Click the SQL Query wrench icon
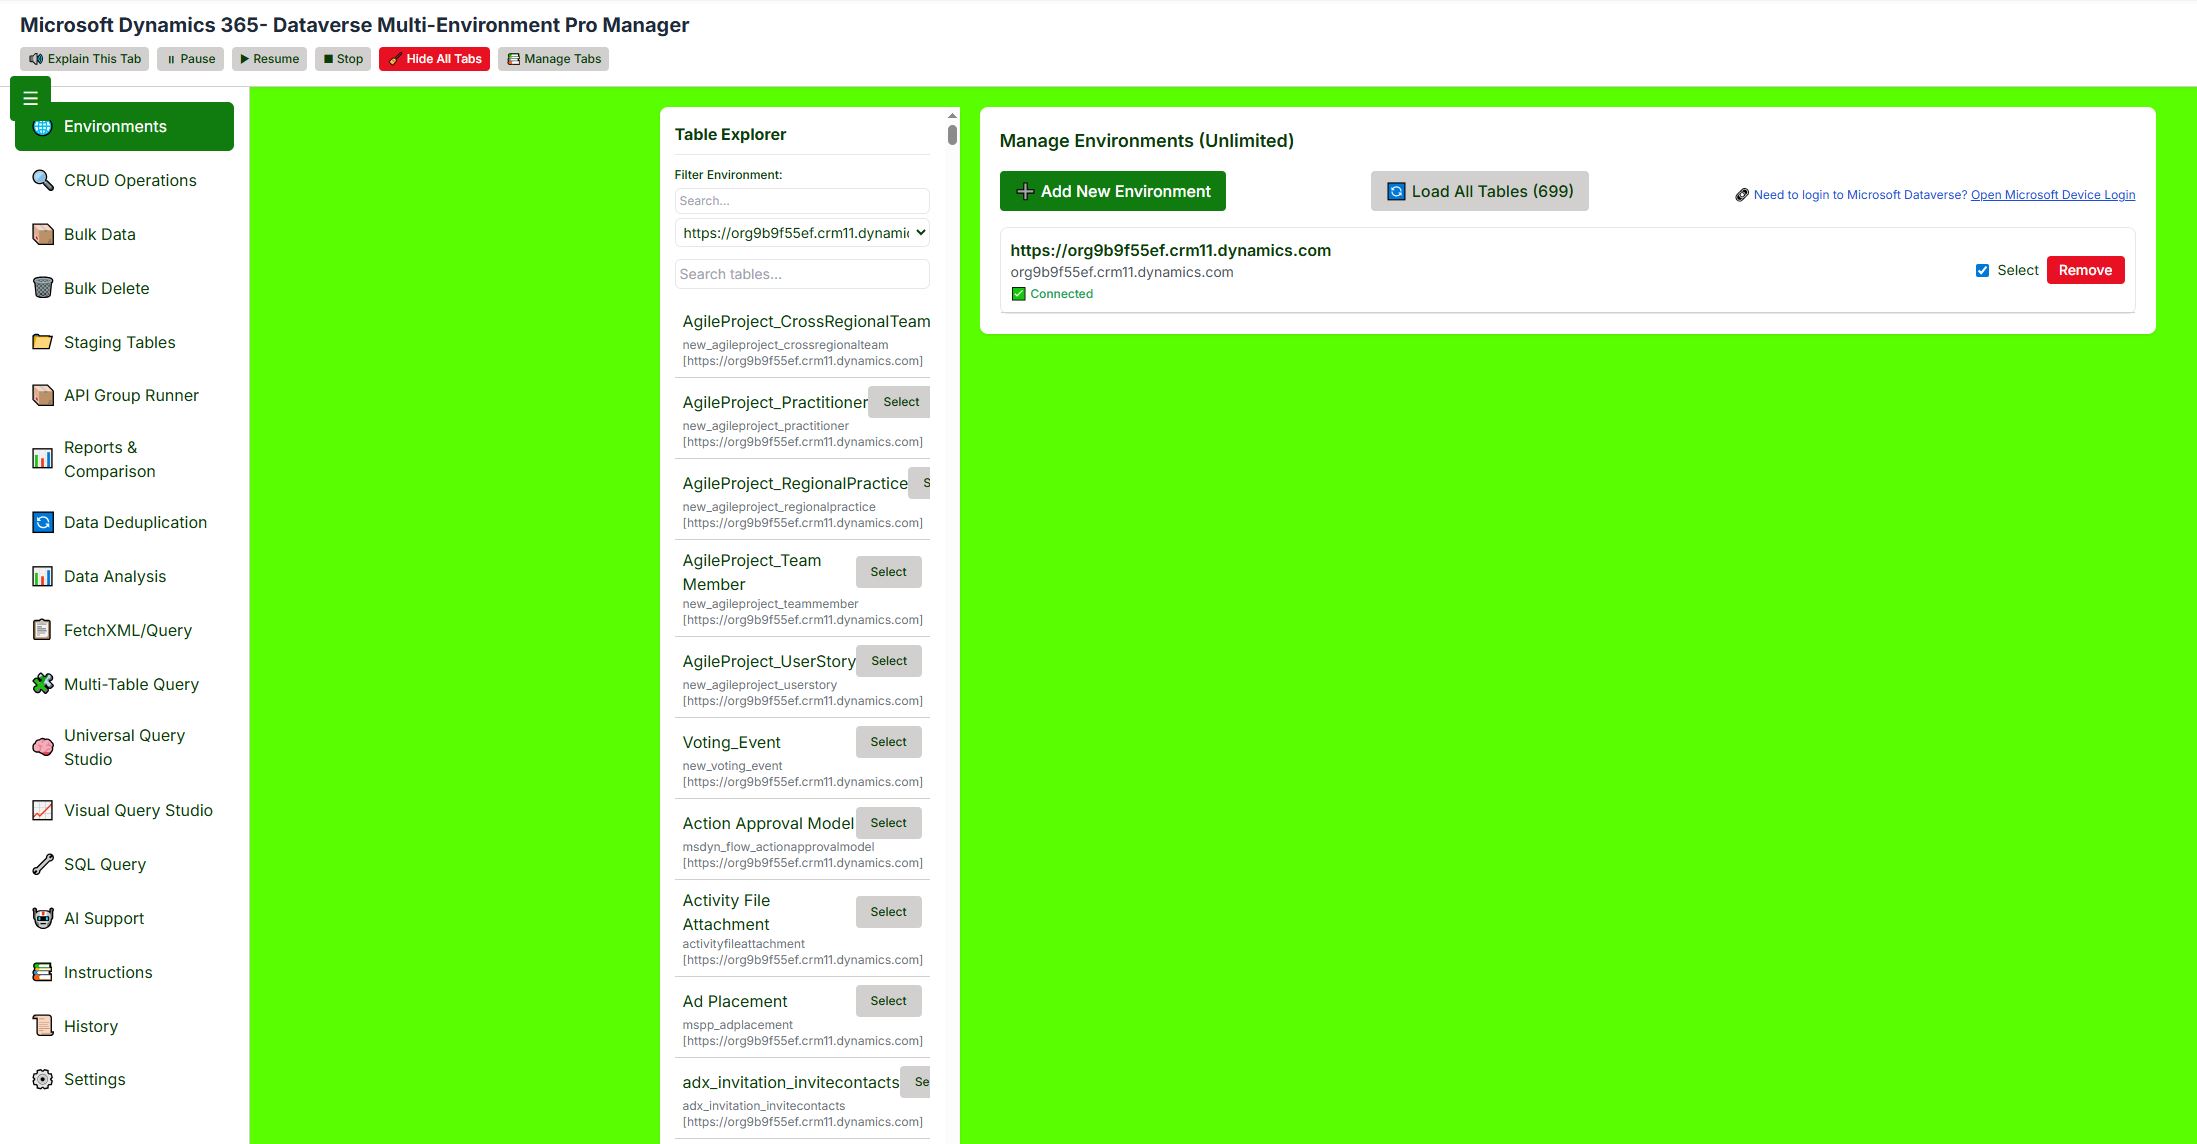Screen dimensions: 2197x1144 click(41, 863)
